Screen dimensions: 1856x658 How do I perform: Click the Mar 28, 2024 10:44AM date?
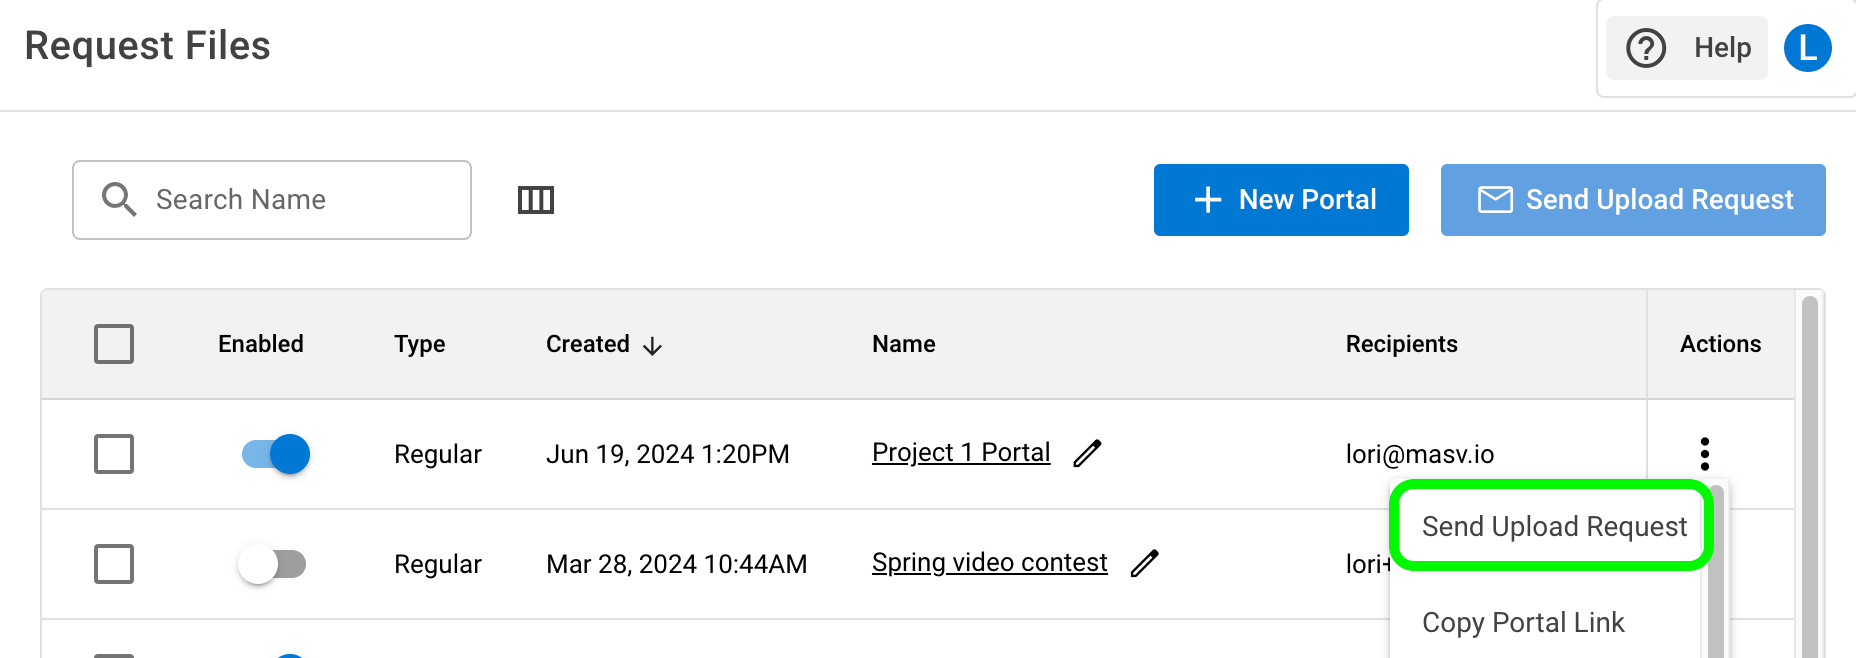pyautogui.click(x=677, y=564)
